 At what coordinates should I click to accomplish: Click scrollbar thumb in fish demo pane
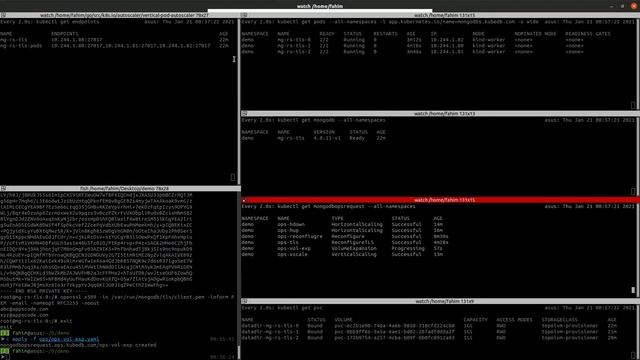[239, 352]
